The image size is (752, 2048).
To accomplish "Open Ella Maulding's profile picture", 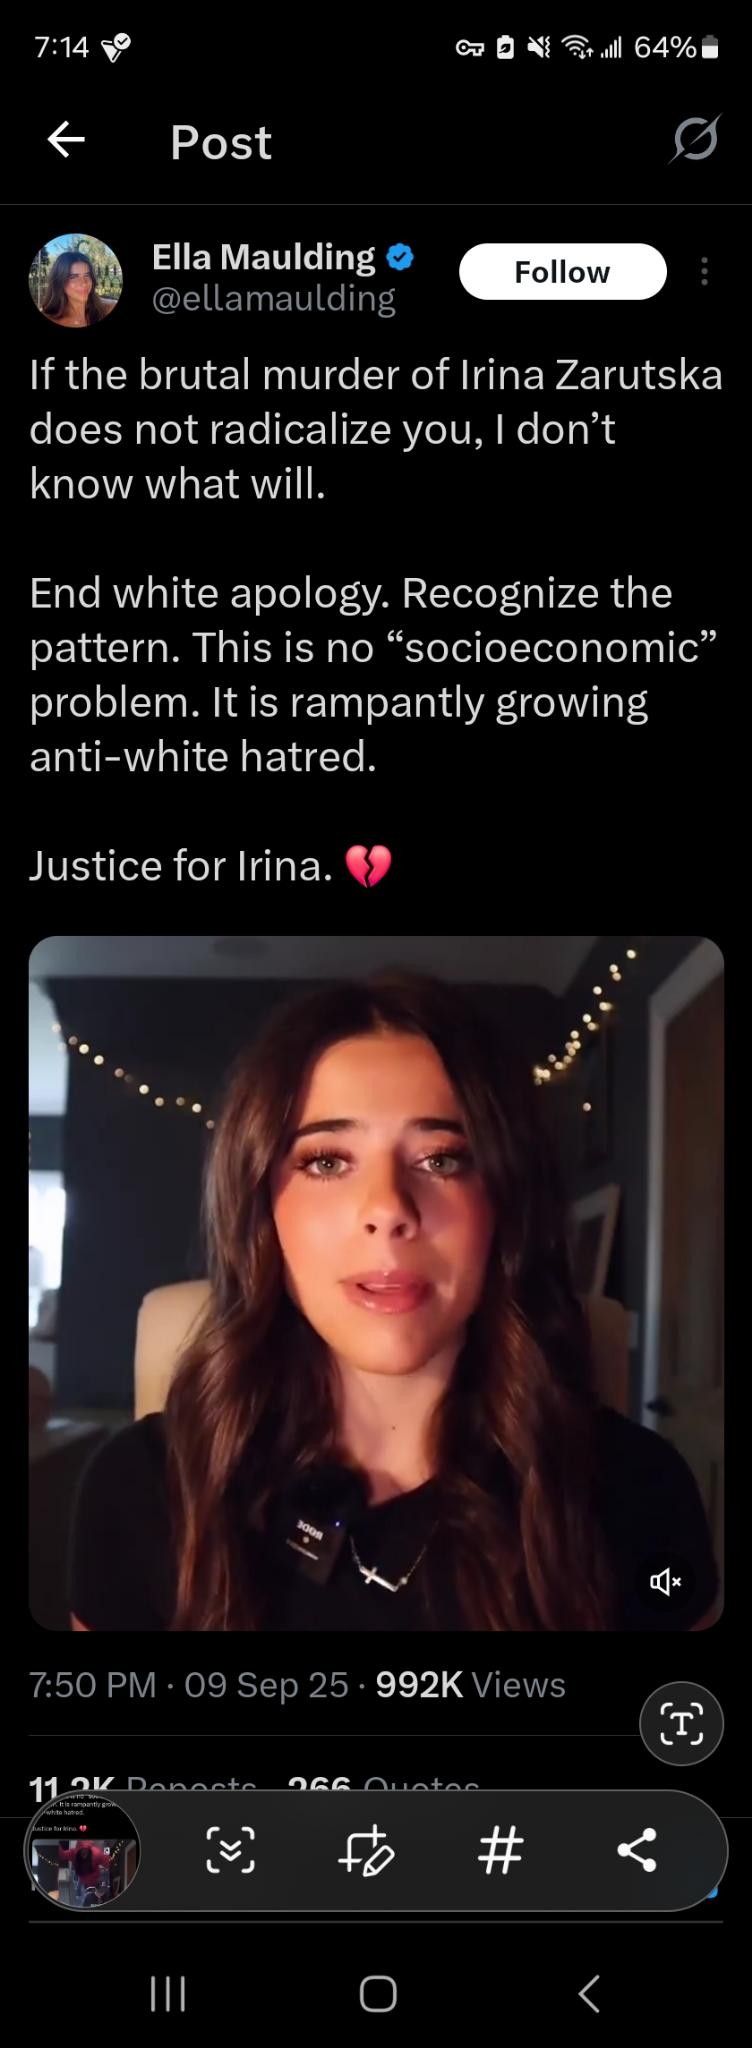I will [76, 280].
